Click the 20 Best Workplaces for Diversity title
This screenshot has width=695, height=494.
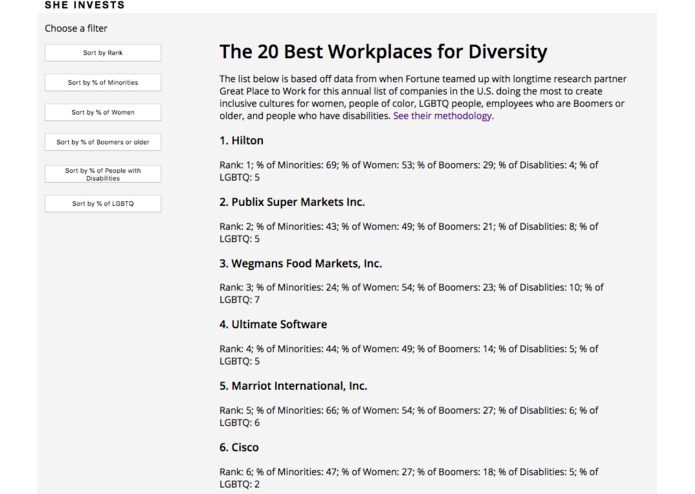pos(383,51)
